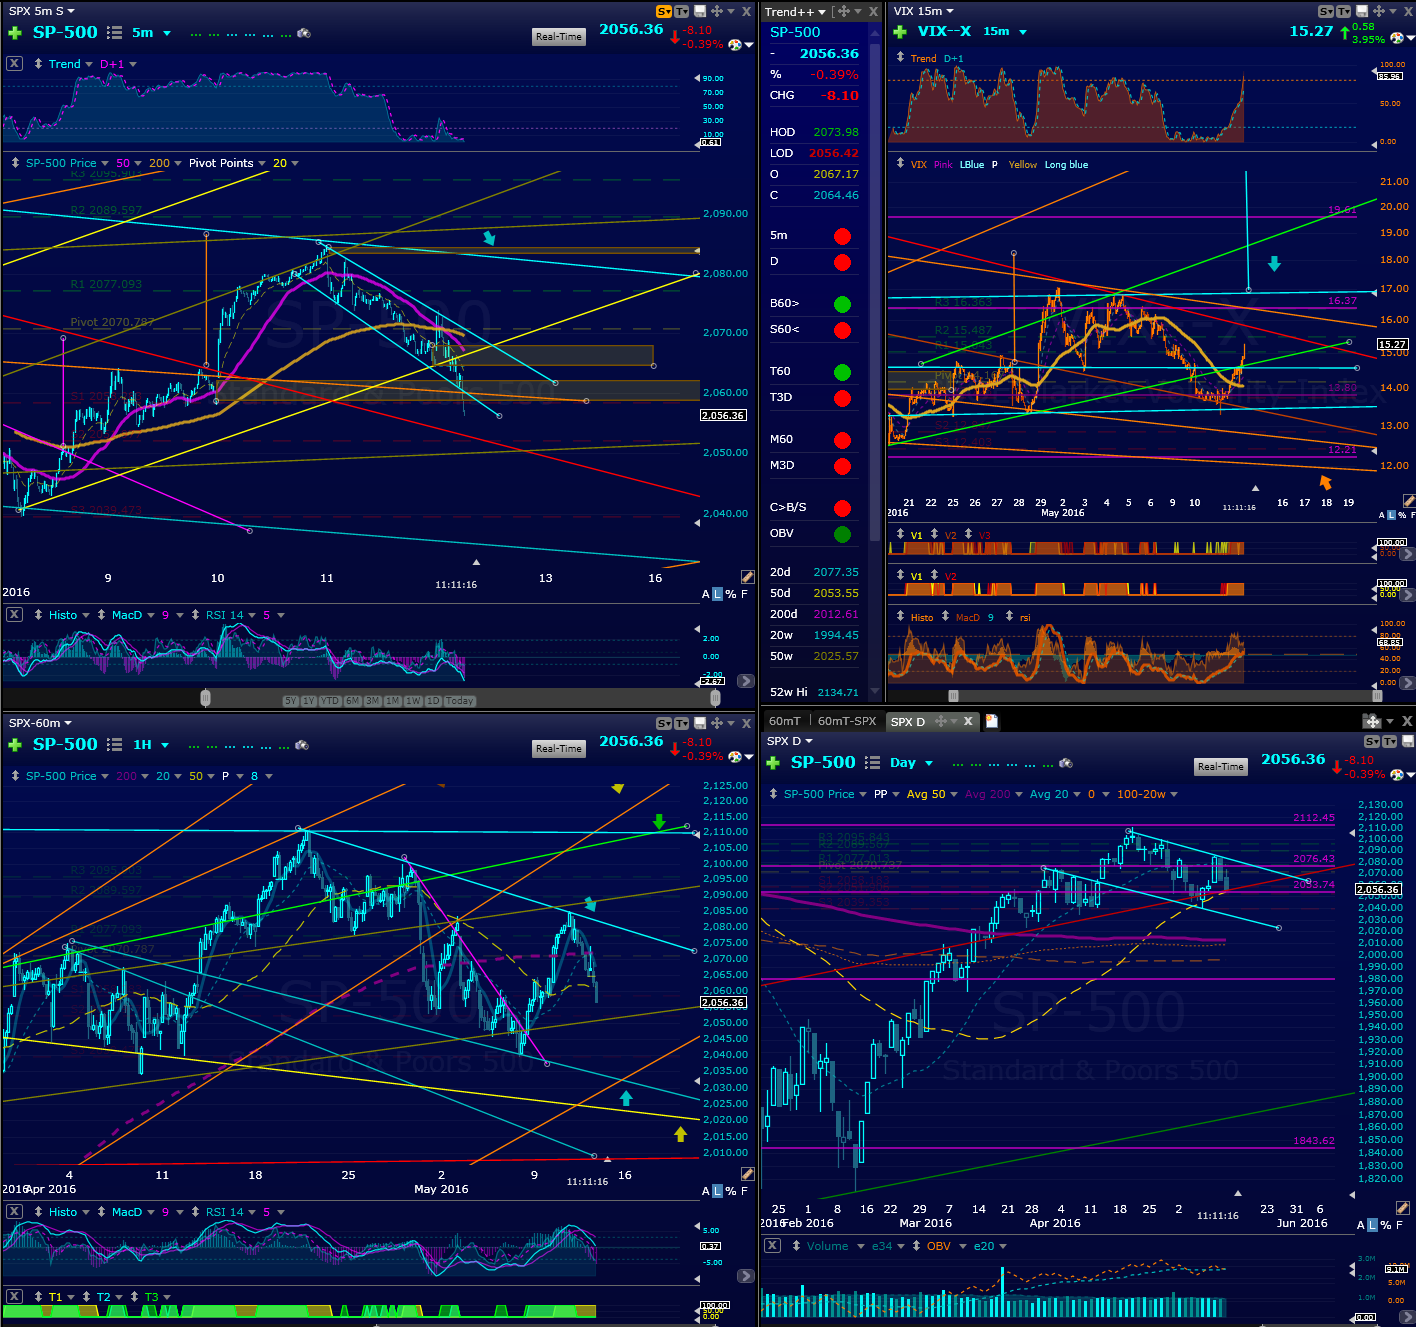Click Real-Time button in SPX-60m chart
1416x1327 pixels.
tap(559, 749)
